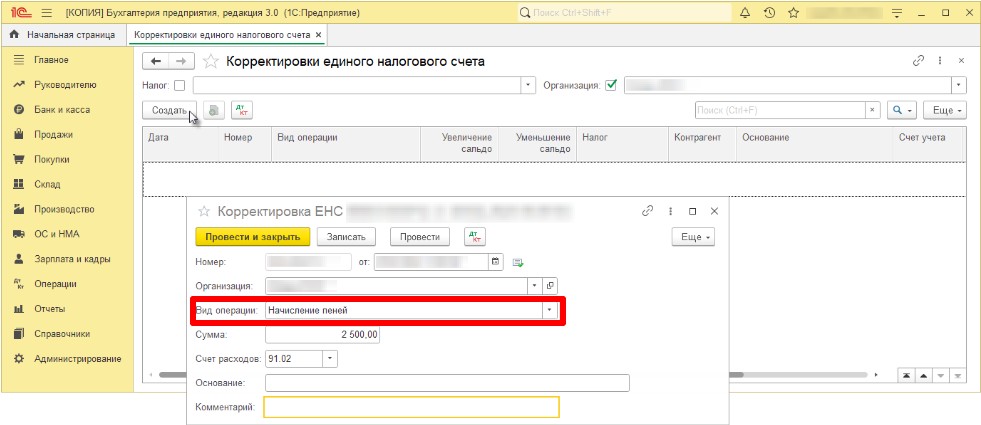The width and height of the screenshot is (981, 425).
Task: Open notifications bell icon
Action: coord(745,13)
